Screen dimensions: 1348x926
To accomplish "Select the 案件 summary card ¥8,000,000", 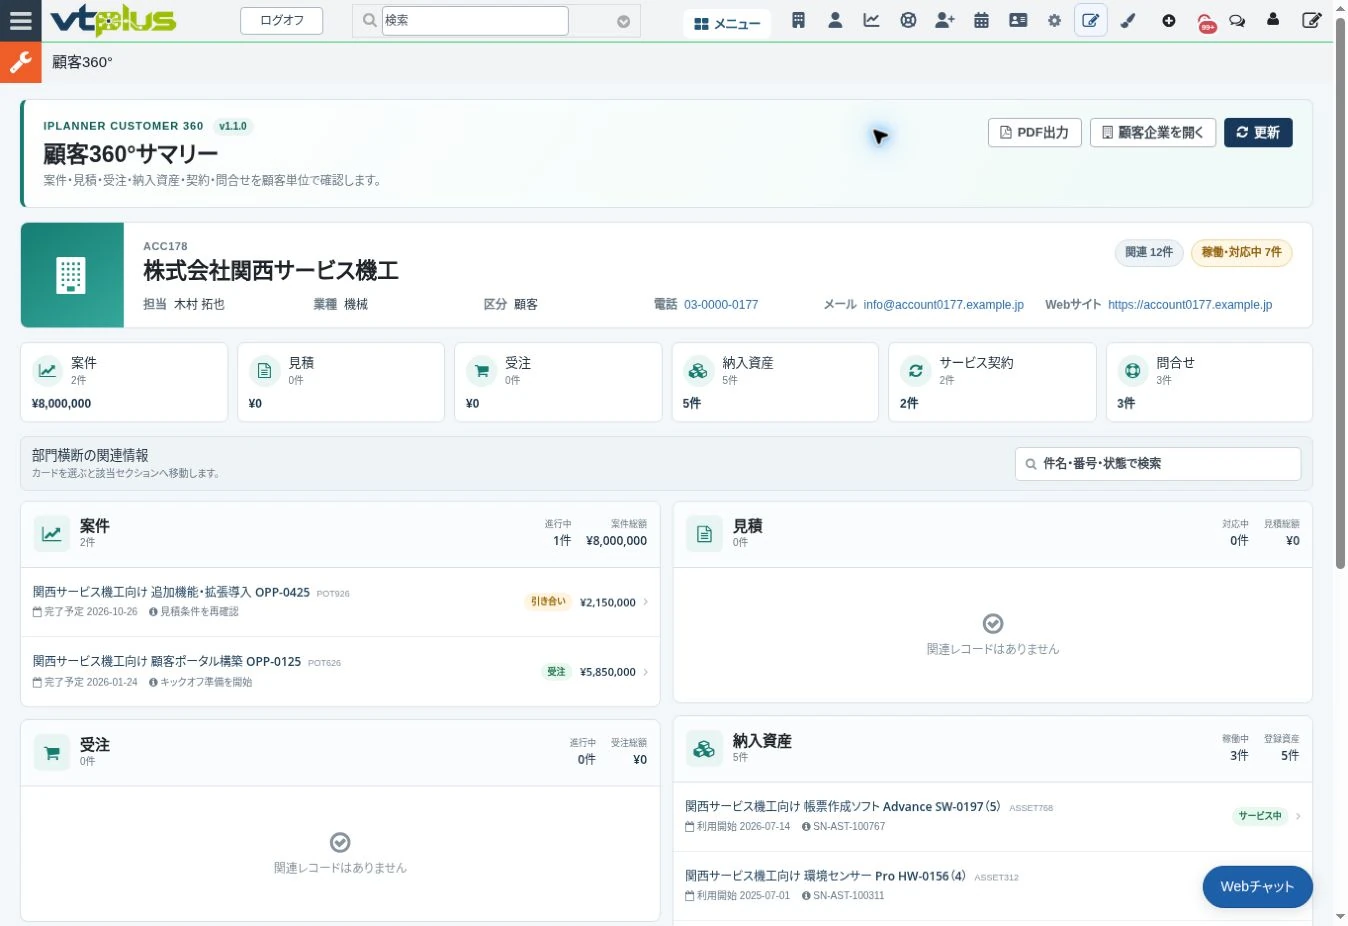I will (124, 382).
